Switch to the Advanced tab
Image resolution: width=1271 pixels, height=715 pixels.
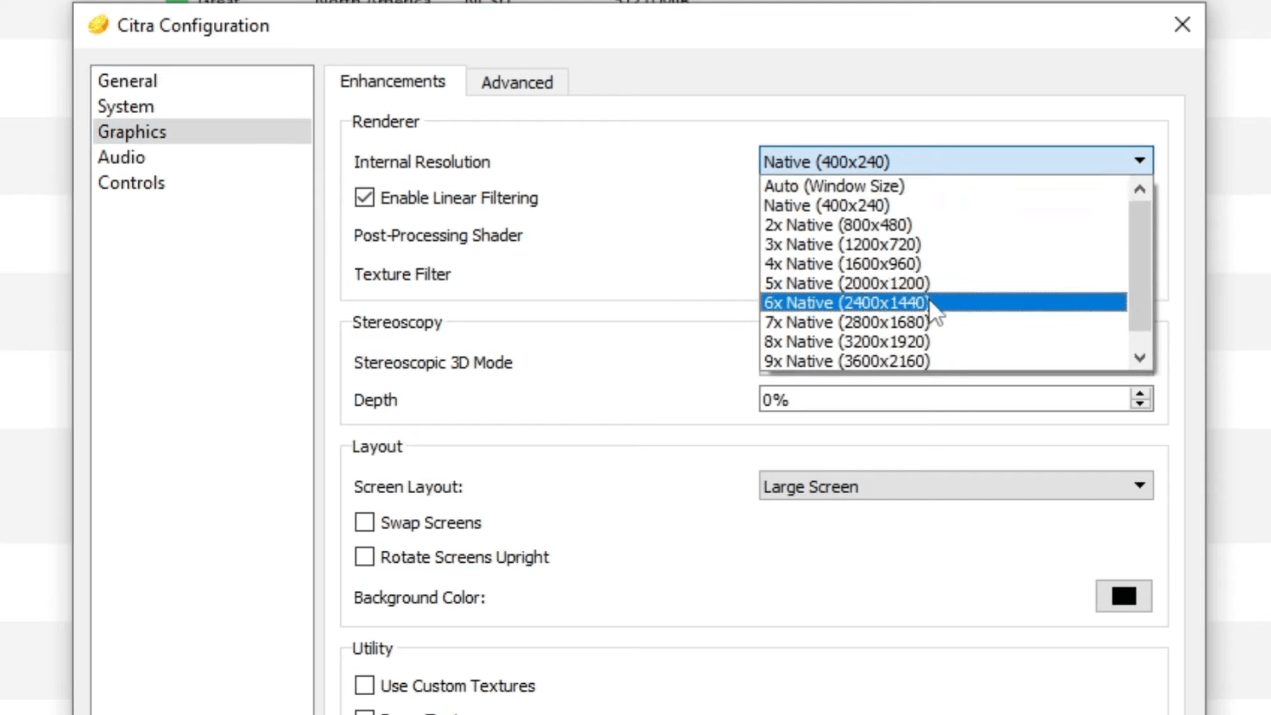[x=517, y=83]
